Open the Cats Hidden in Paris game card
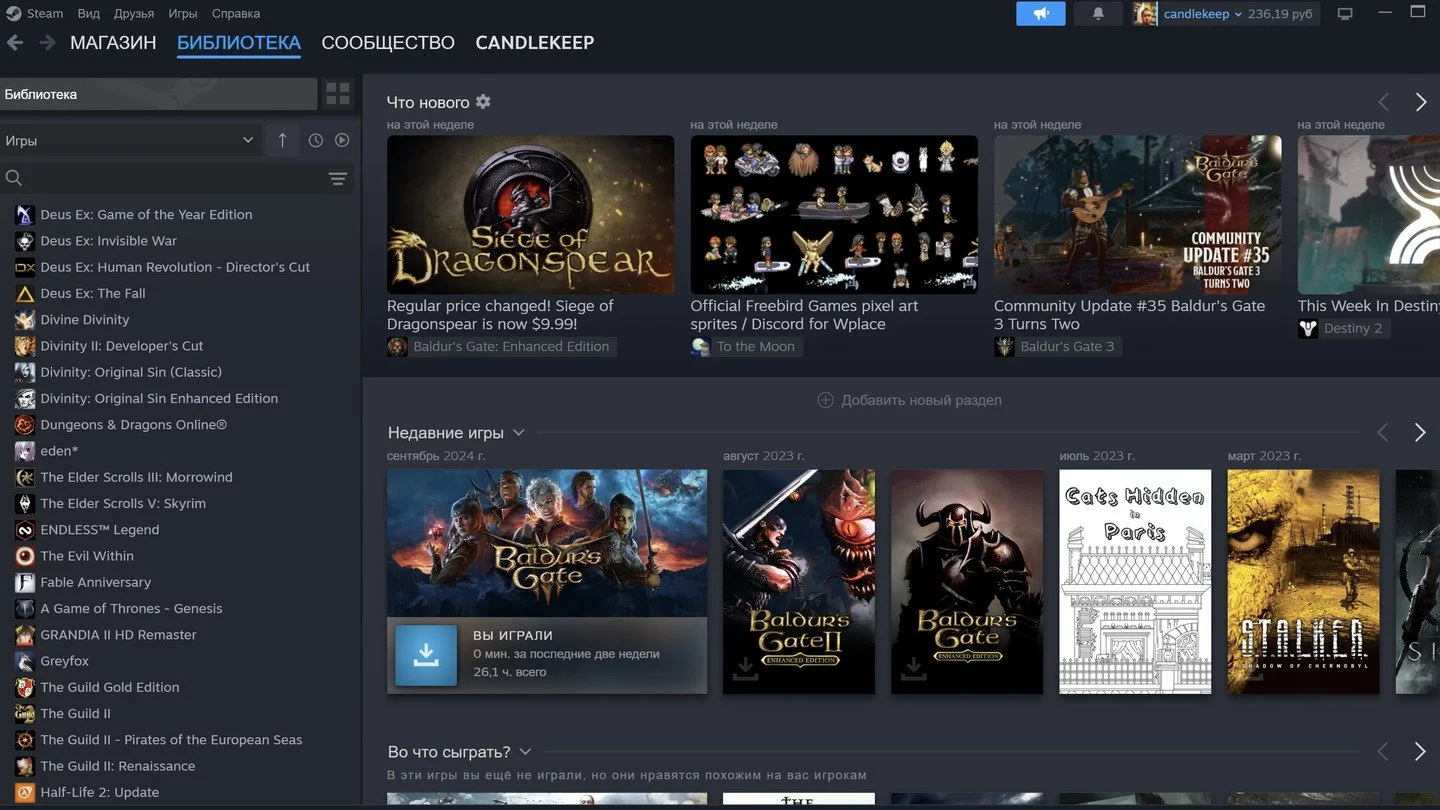The width and height of the screenshot is (1440, 810). coord(1135,582)
